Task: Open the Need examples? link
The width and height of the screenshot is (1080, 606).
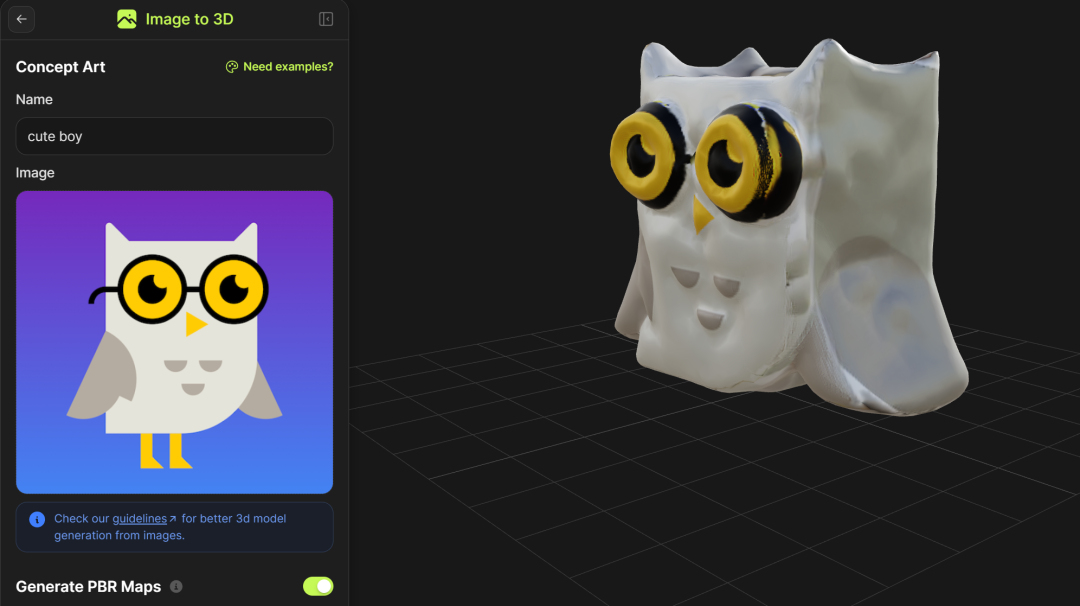Action: coord(288,67)
